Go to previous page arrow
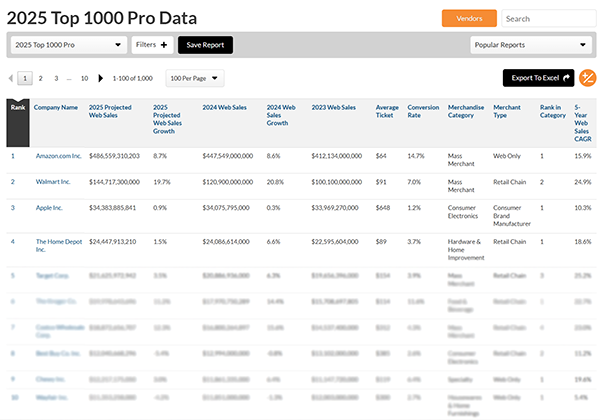The width and height of the screenshot is (600, 420). click(x=10, y=78)
